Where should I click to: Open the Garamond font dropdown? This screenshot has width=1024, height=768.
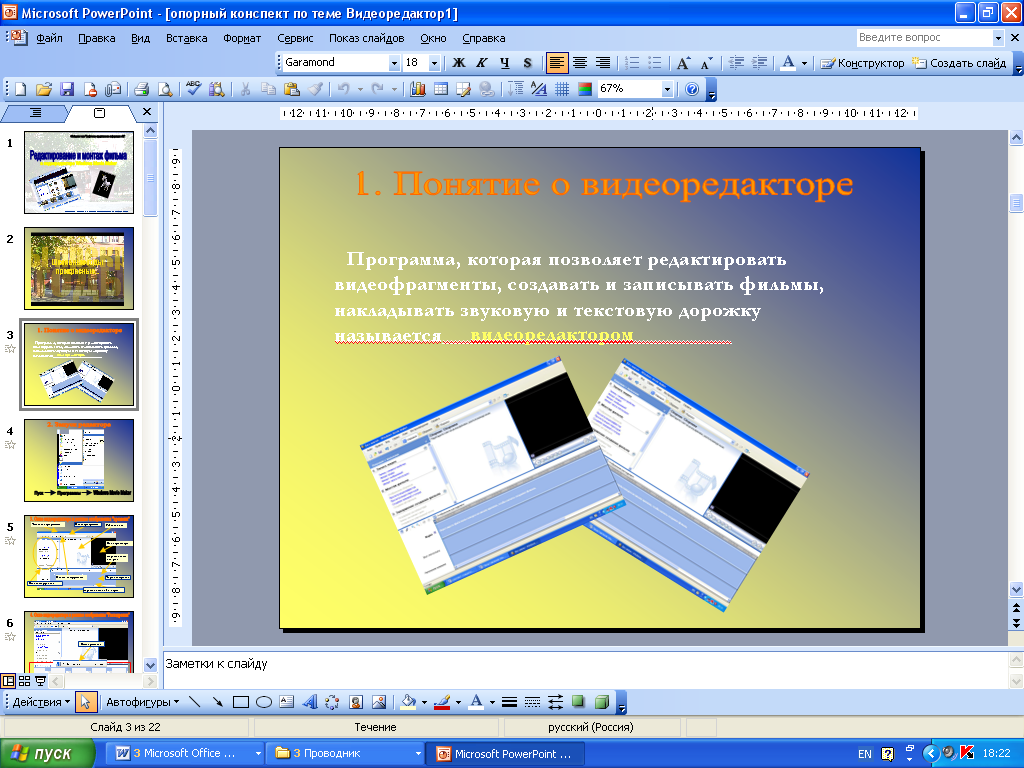pyautogui.click(x=394, y=63)
